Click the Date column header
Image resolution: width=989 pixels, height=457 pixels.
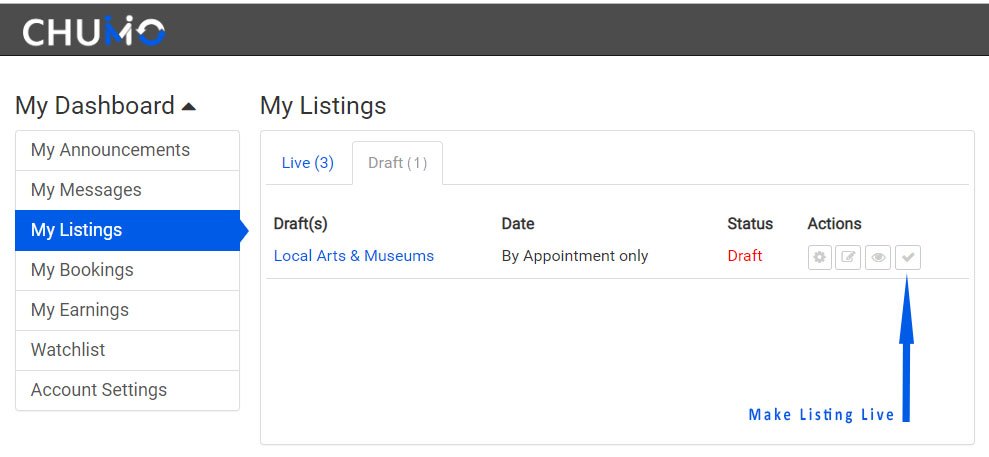click(518, 224)
